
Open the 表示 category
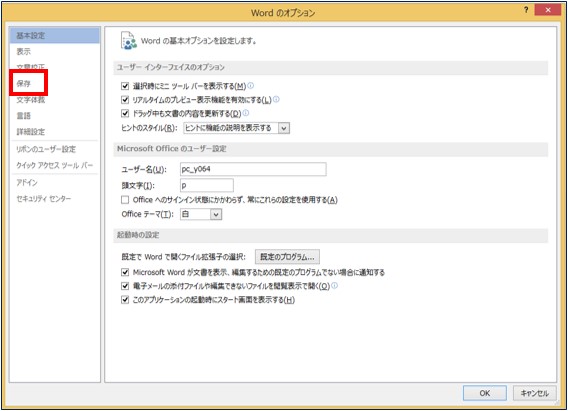pos(24,51)
